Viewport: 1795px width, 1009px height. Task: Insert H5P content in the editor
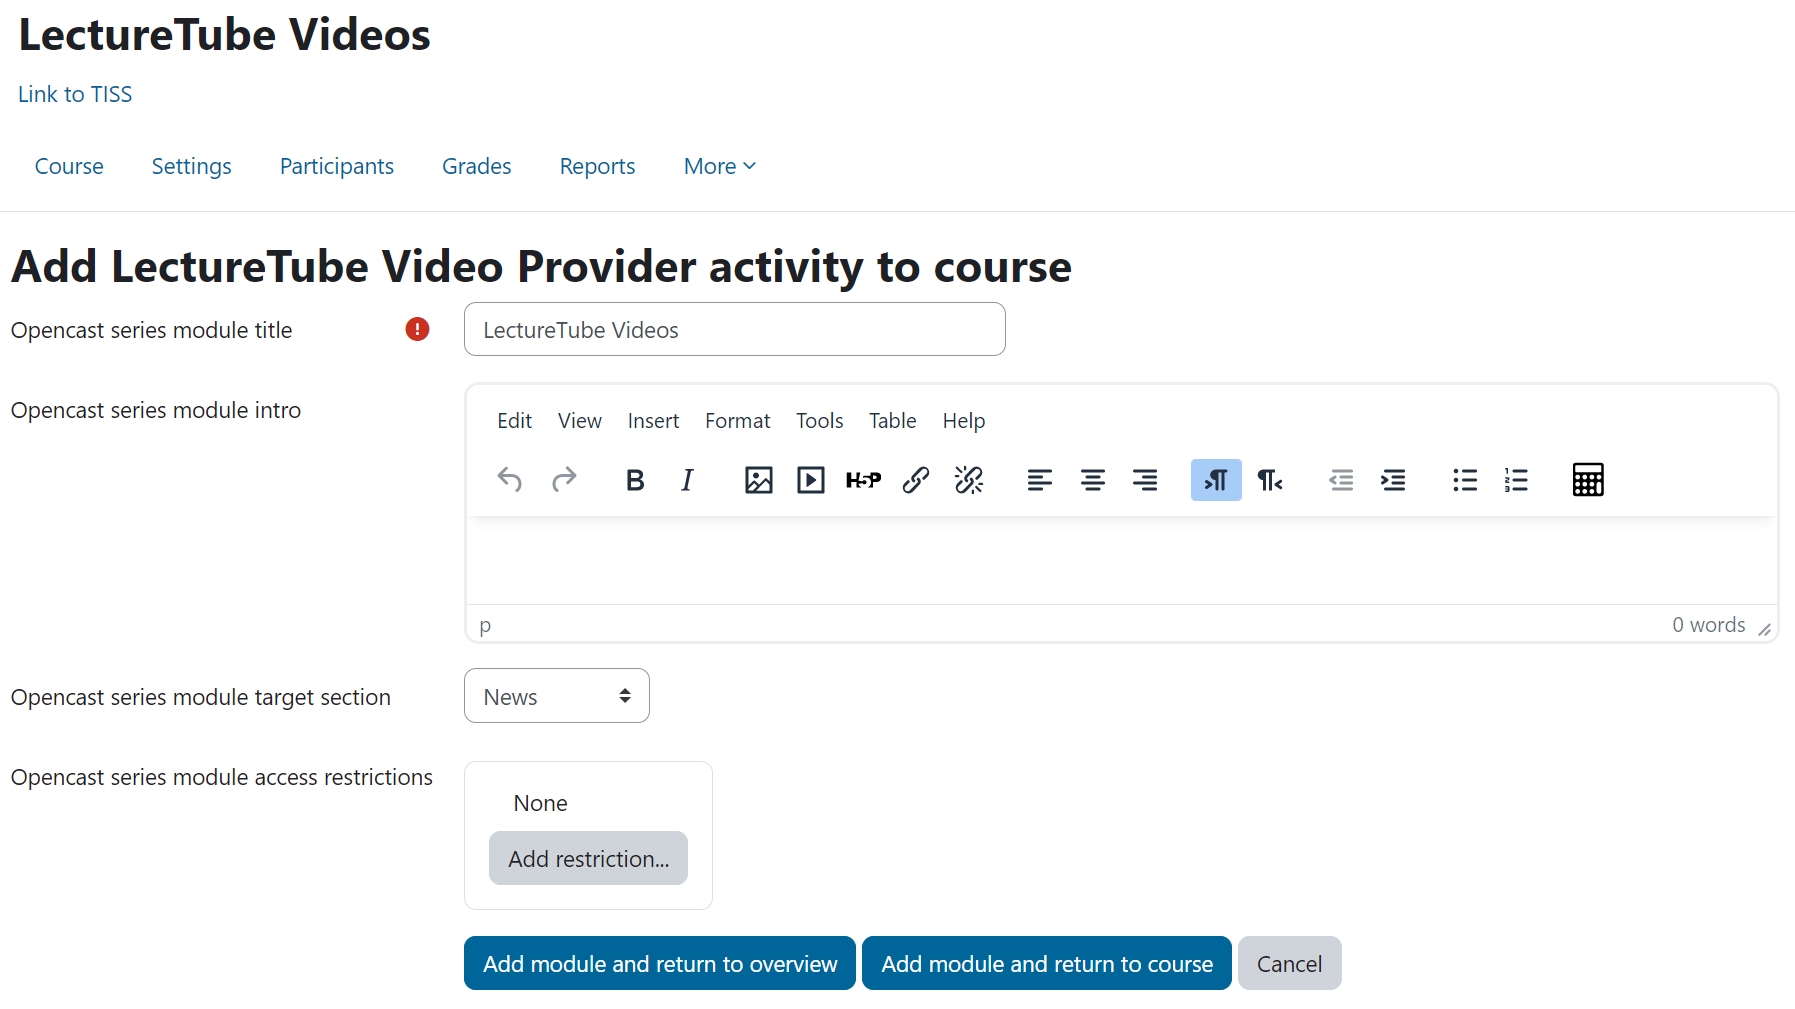pyautogui.click(x=863, y=480)
